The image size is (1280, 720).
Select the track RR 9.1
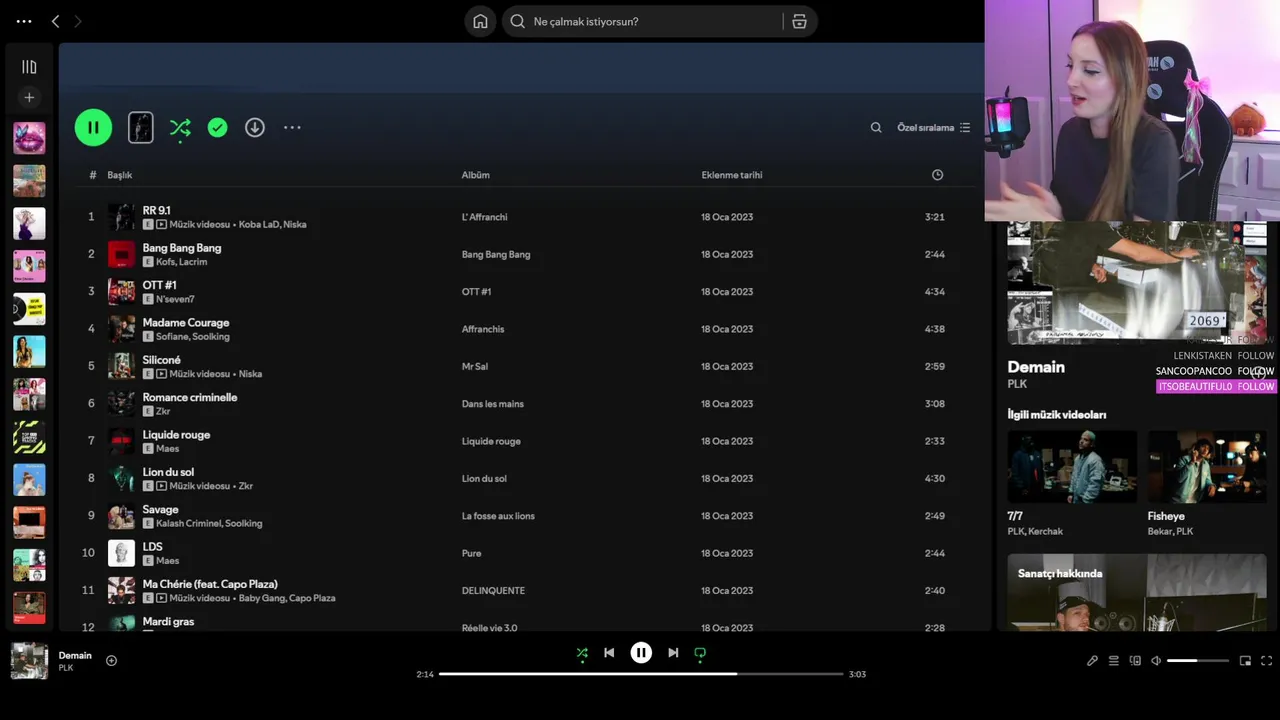pyautogui.click(x=157, y=210)
